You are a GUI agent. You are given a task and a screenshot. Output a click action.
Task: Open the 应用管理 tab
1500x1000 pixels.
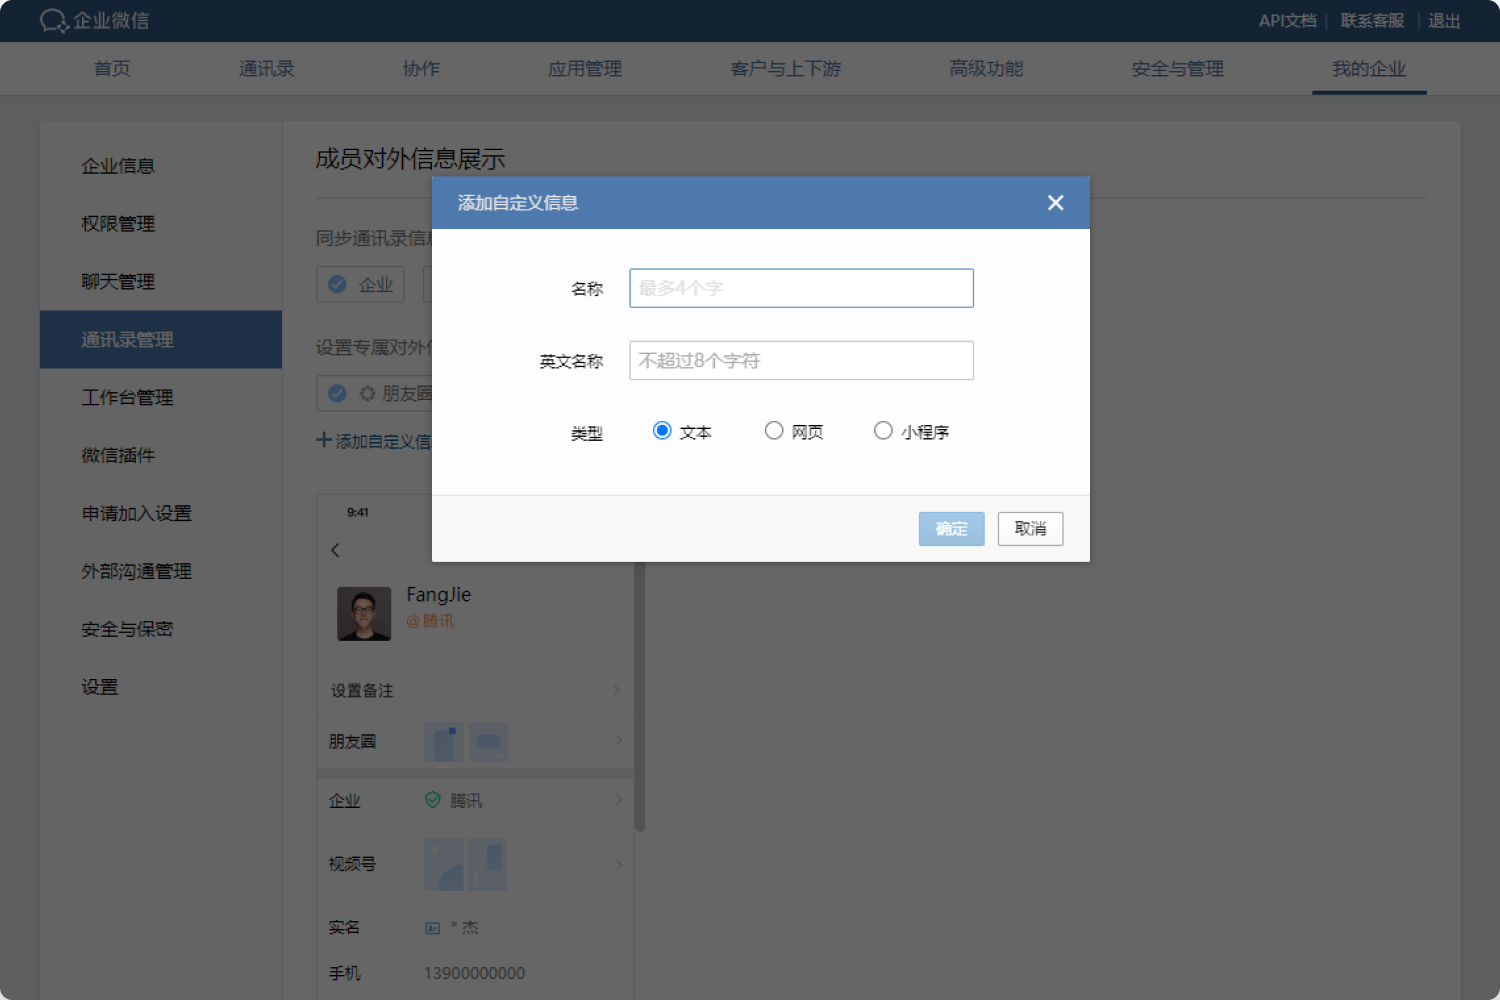tap(584, 68)
